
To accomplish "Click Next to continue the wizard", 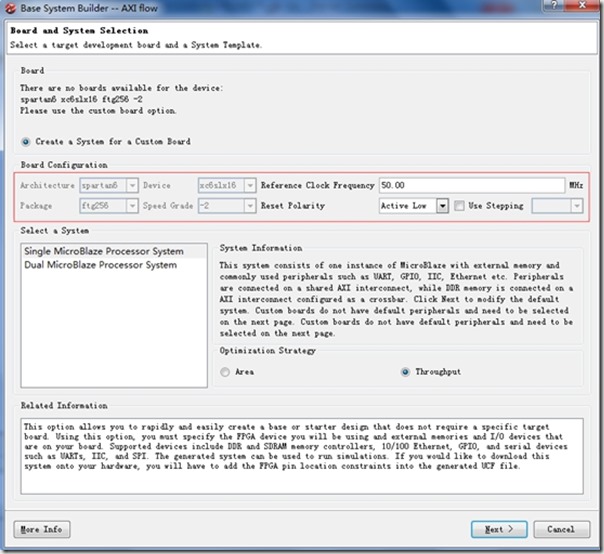I will [498, 528].
